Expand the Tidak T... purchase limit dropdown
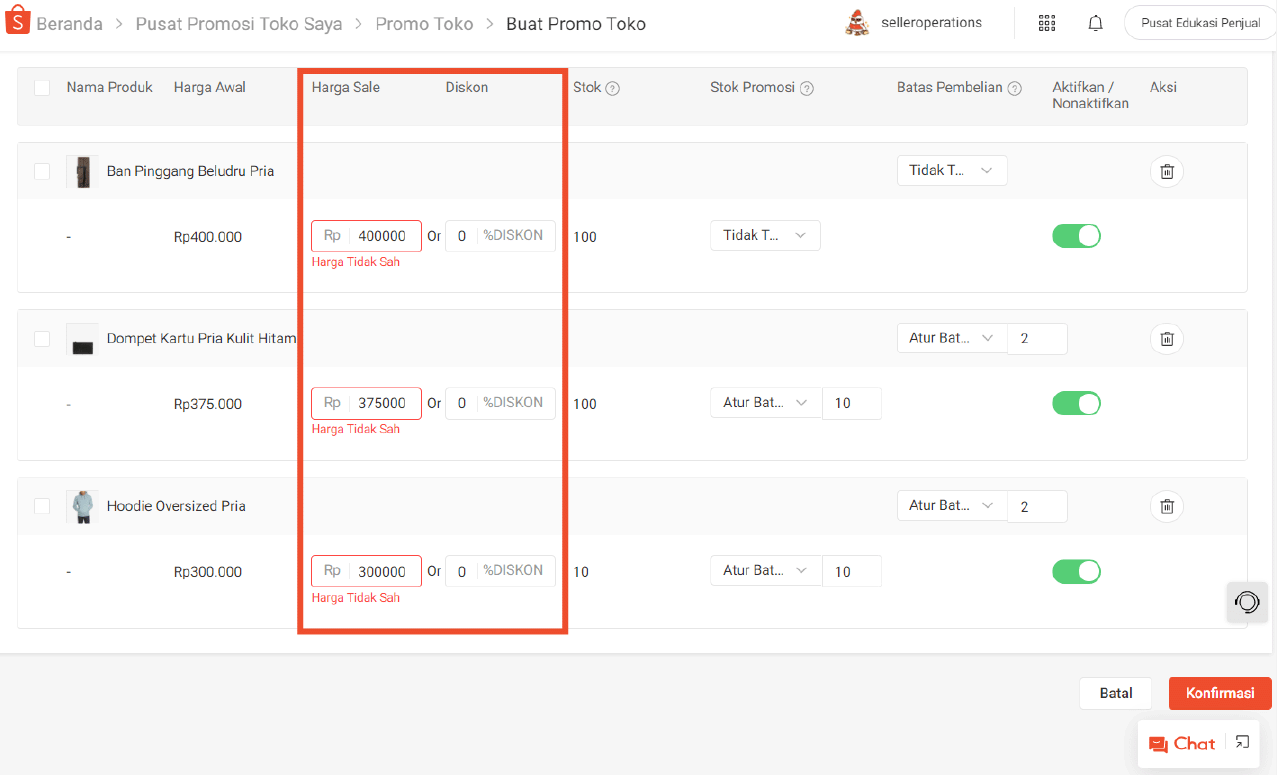1277x775 pixels. [x=951, y=171]
